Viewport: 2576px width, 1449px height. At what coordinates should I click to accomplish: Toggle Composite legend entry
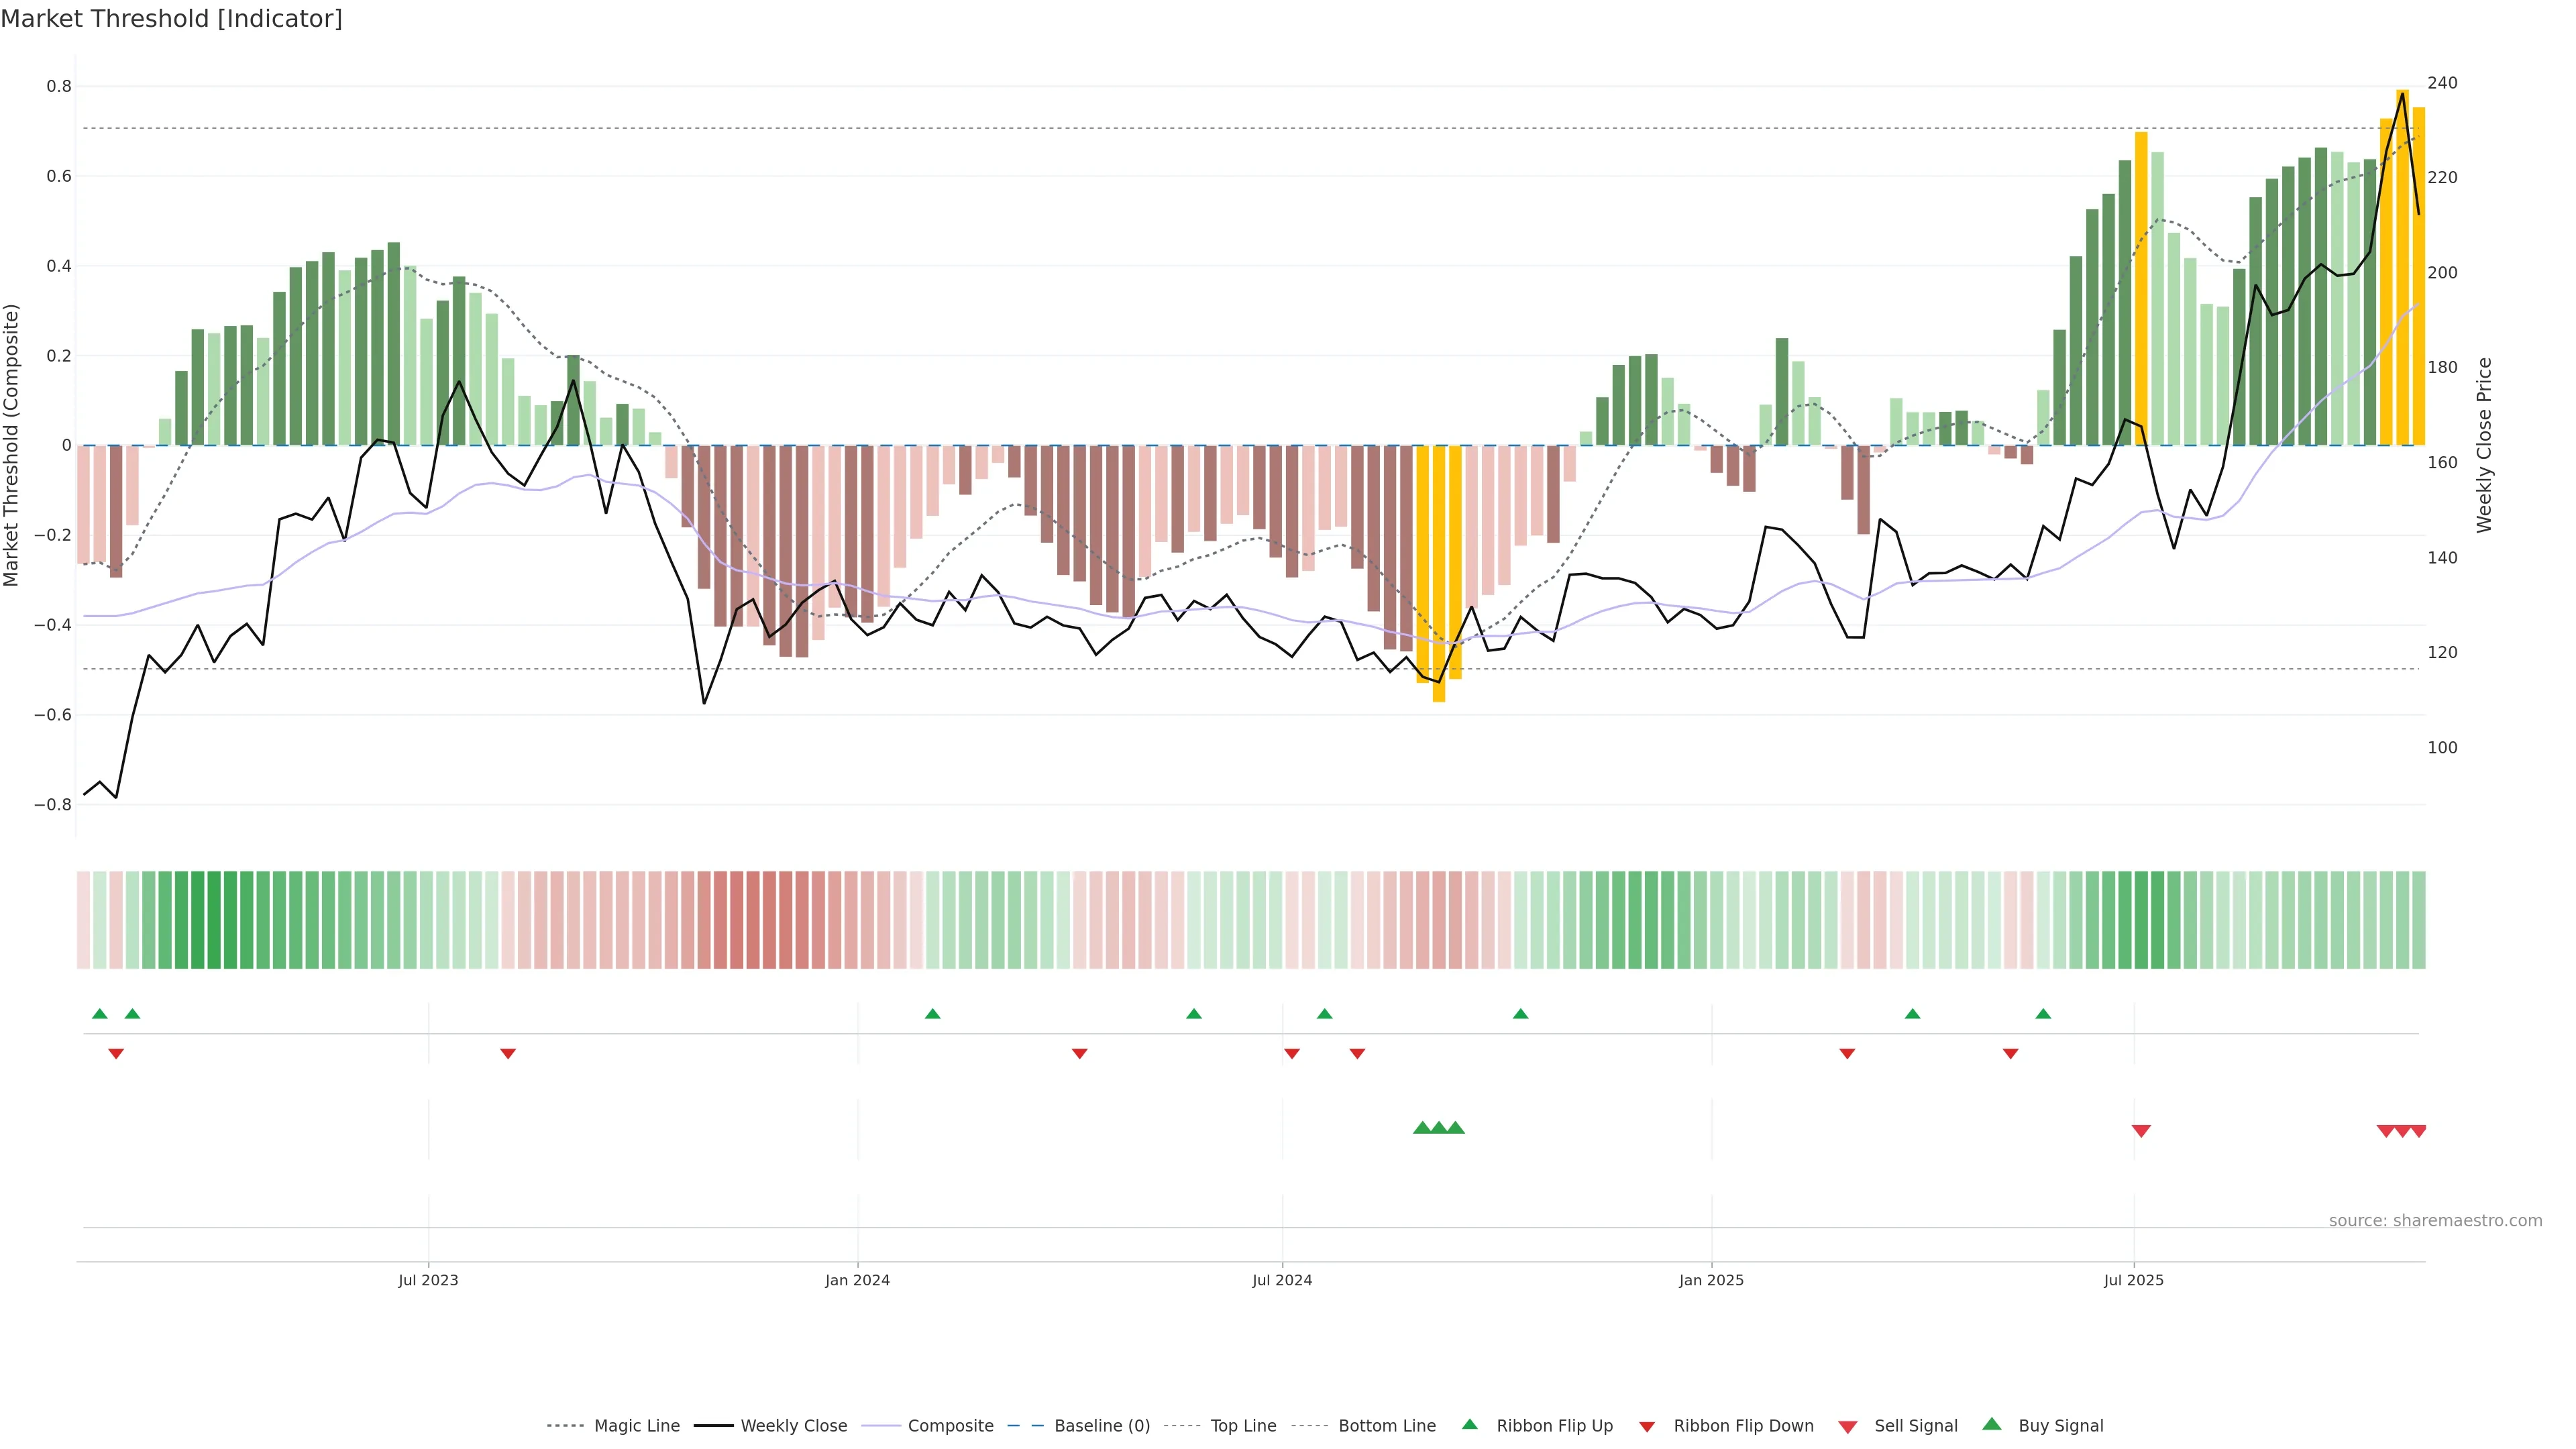(950, 1425)
